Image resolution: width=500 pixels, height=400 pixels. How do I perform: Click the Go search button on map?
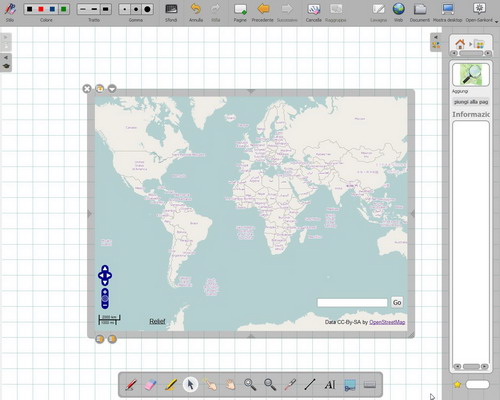click(397, 303)
